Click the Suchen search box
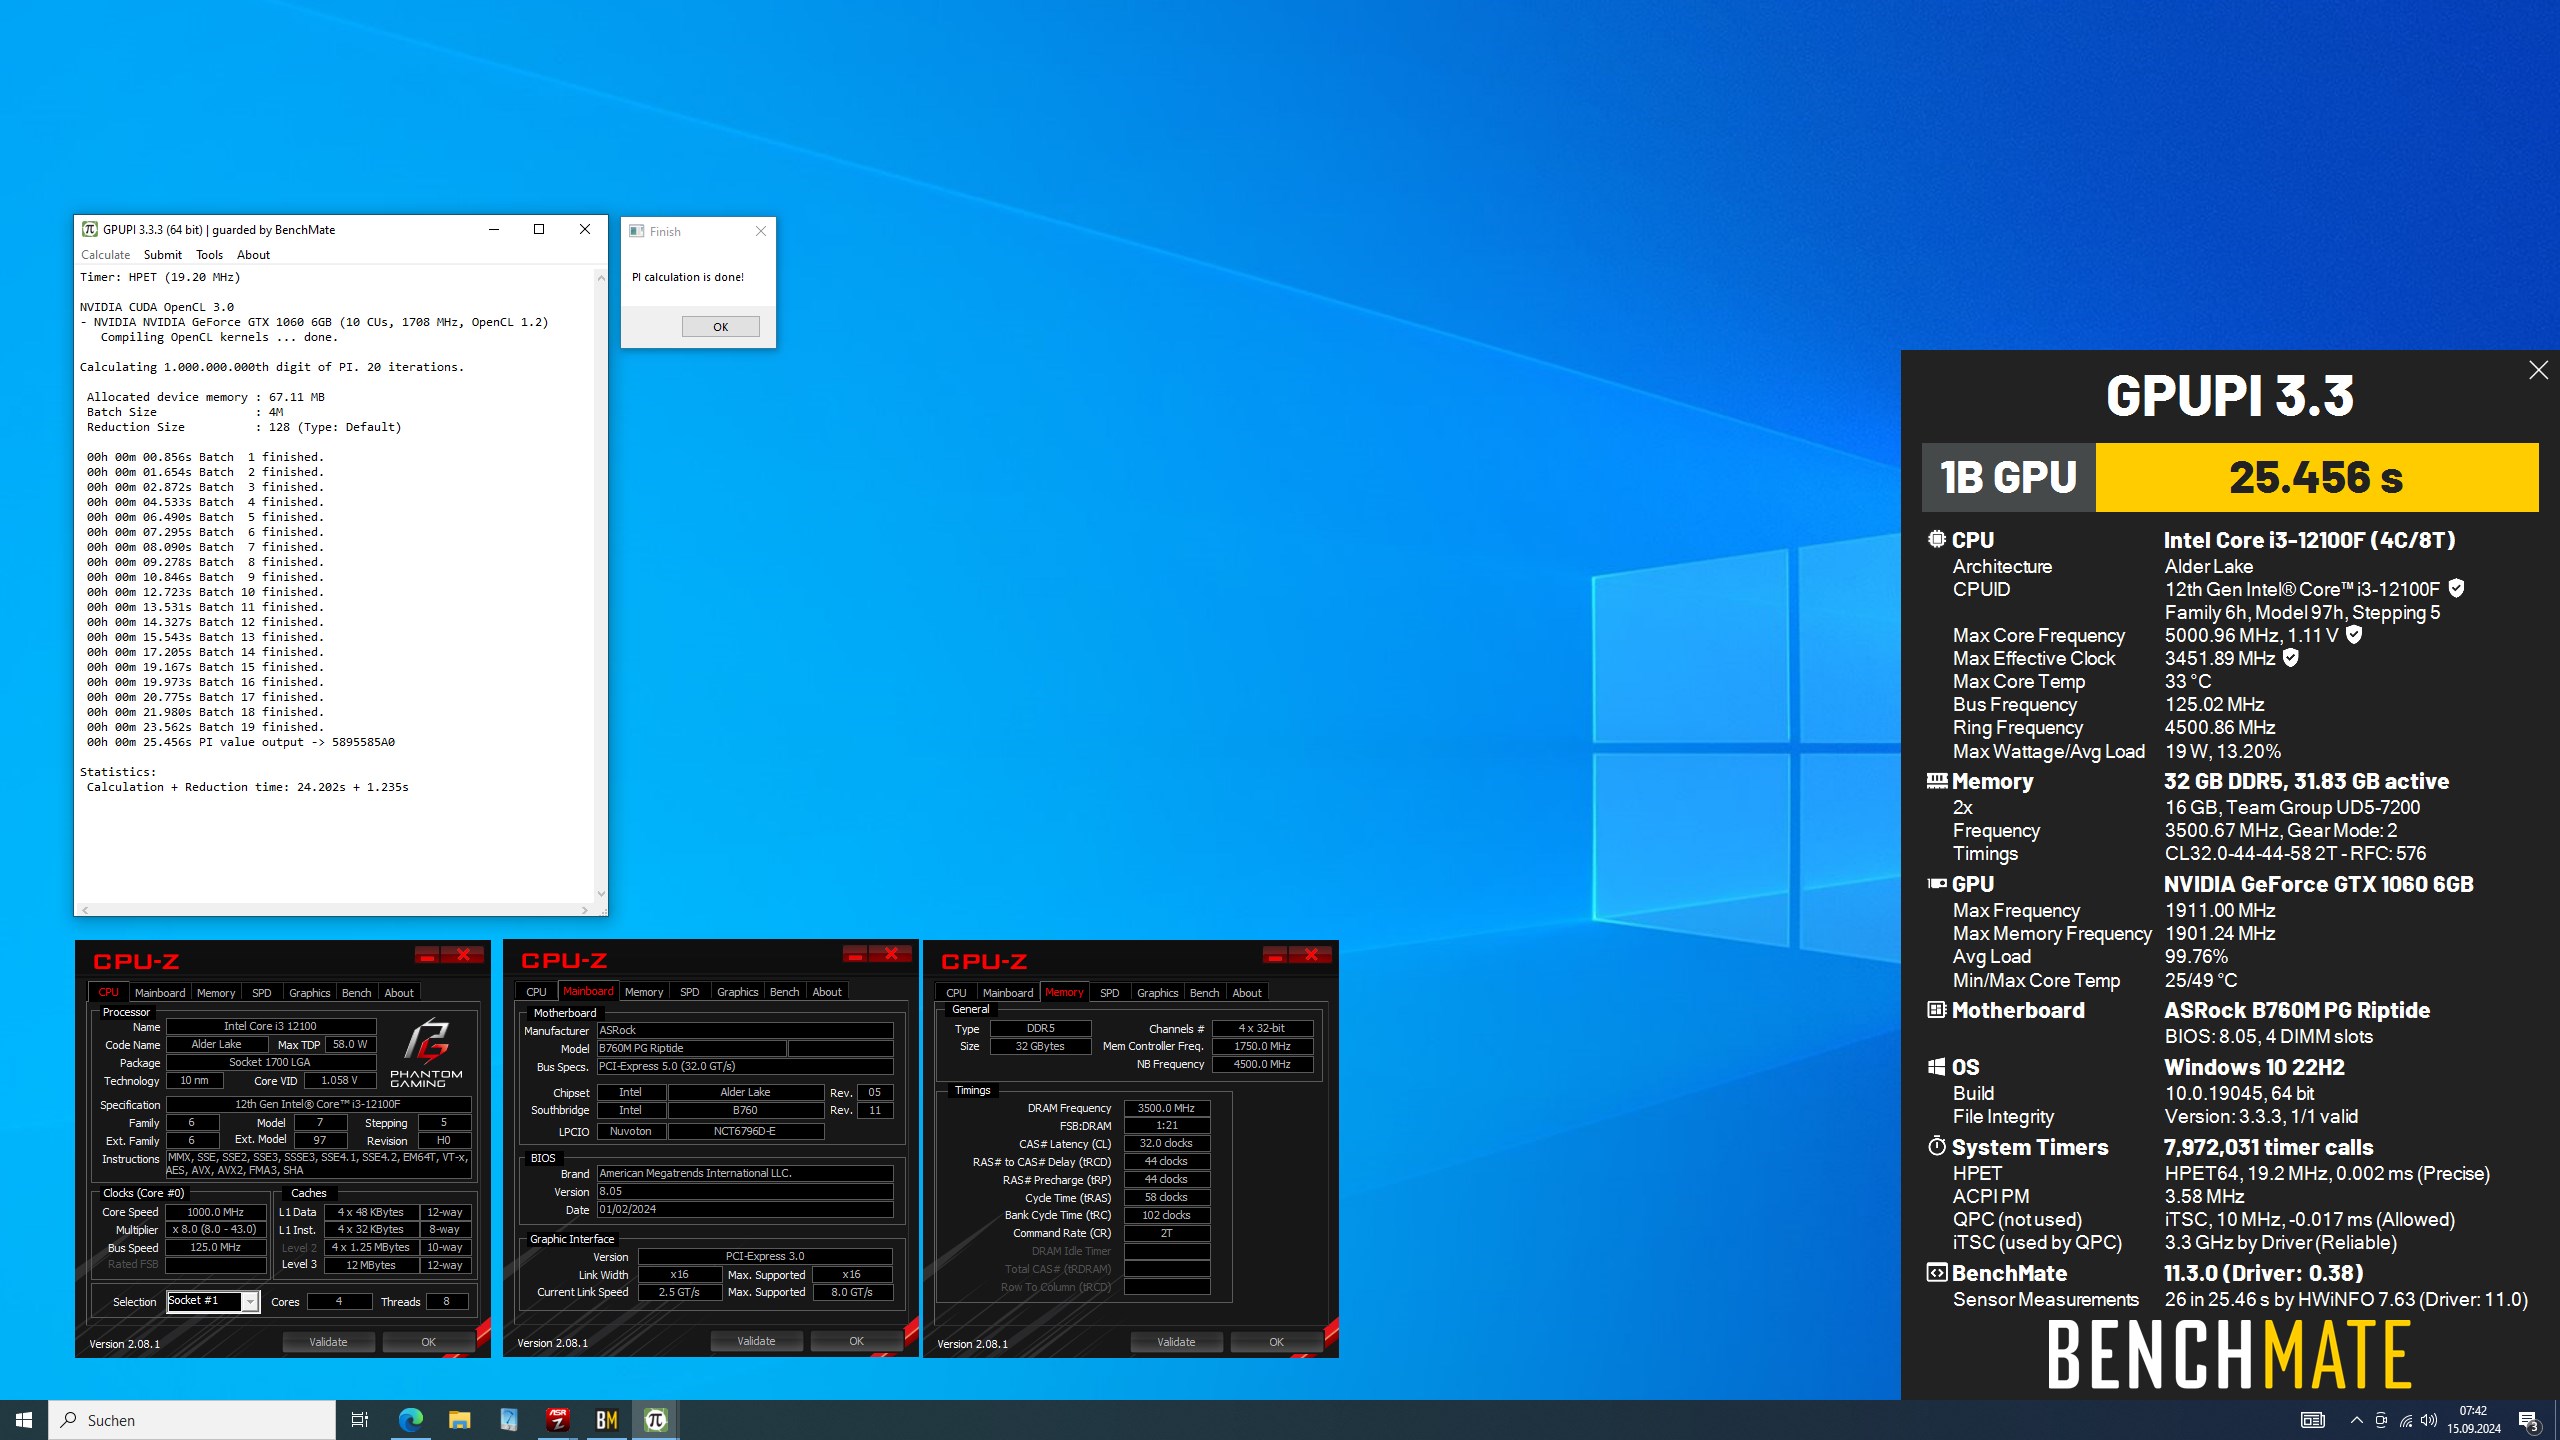 click(x=192, y=1420)
